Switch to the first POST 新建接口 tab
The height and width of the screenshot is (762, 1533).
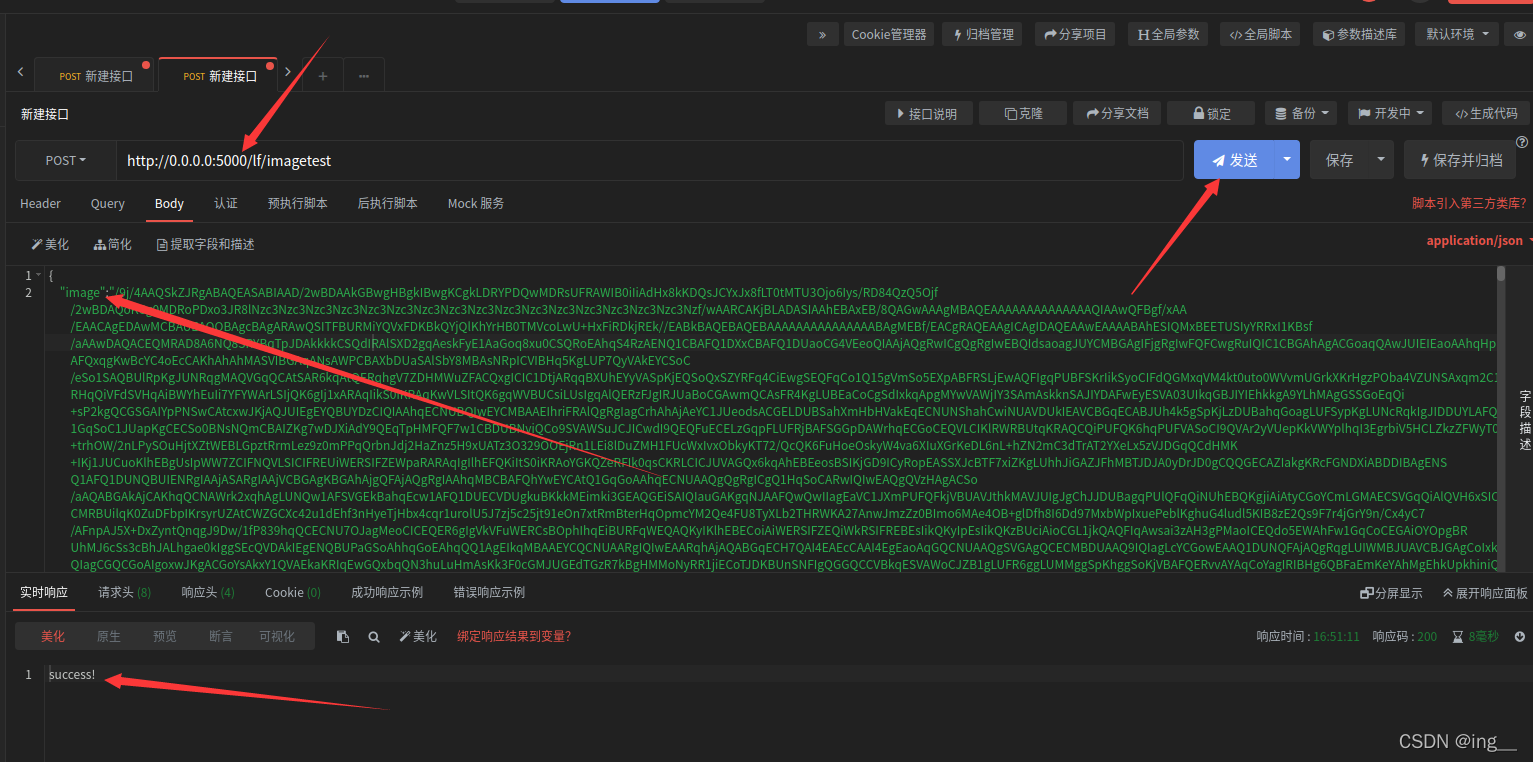point(96,76)
